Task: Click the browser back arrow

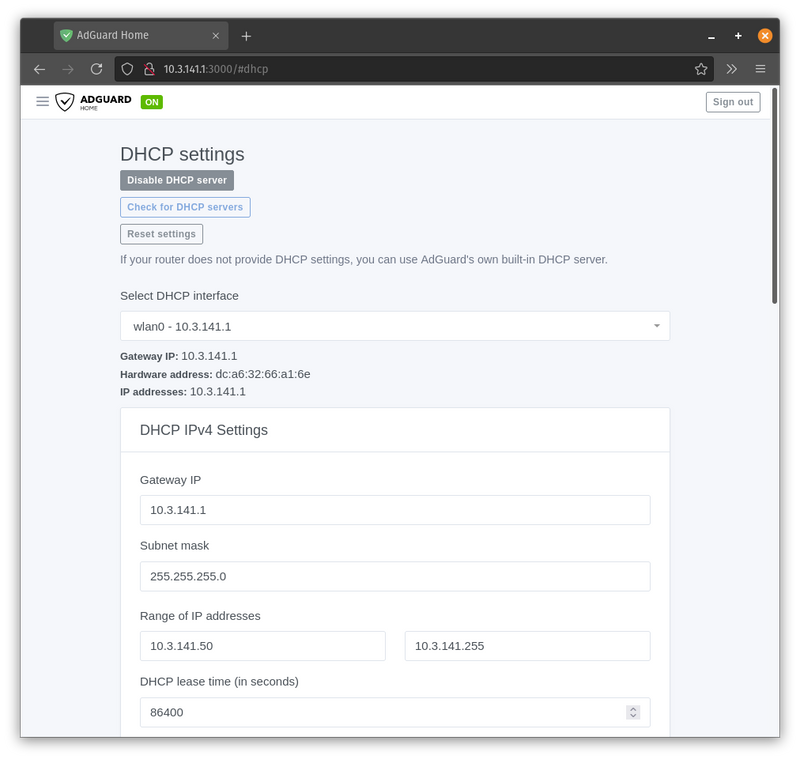Action: pyautogui.click(x=39, y=69)
